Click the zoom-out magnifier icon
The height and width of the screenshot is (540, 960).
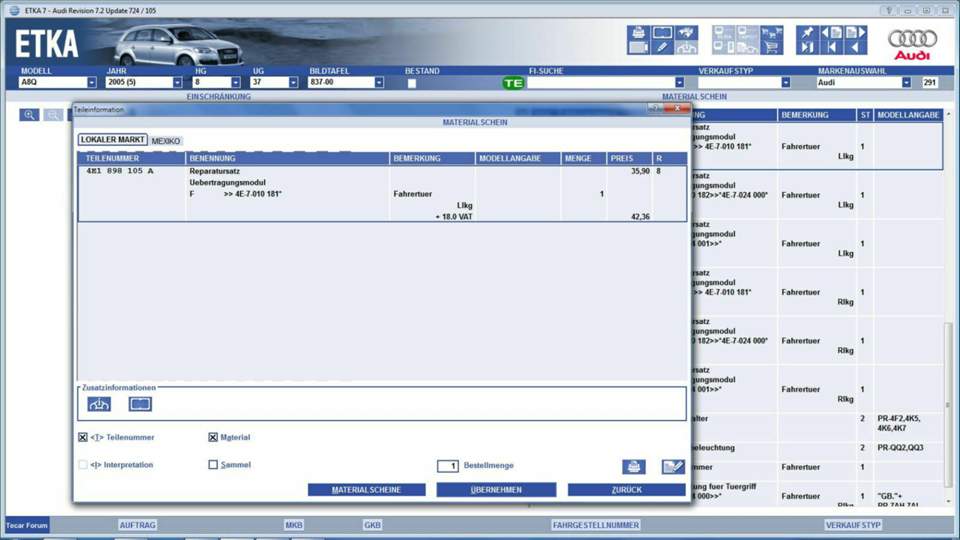coord(53,115)
